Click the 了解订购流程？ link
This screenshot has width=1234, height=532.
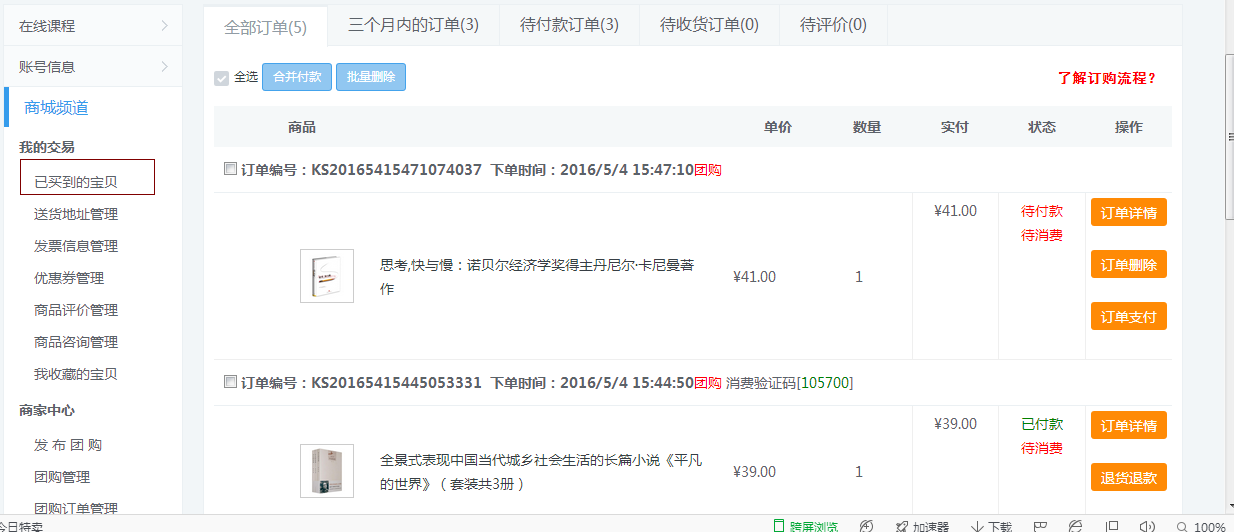click(1107, 78)
